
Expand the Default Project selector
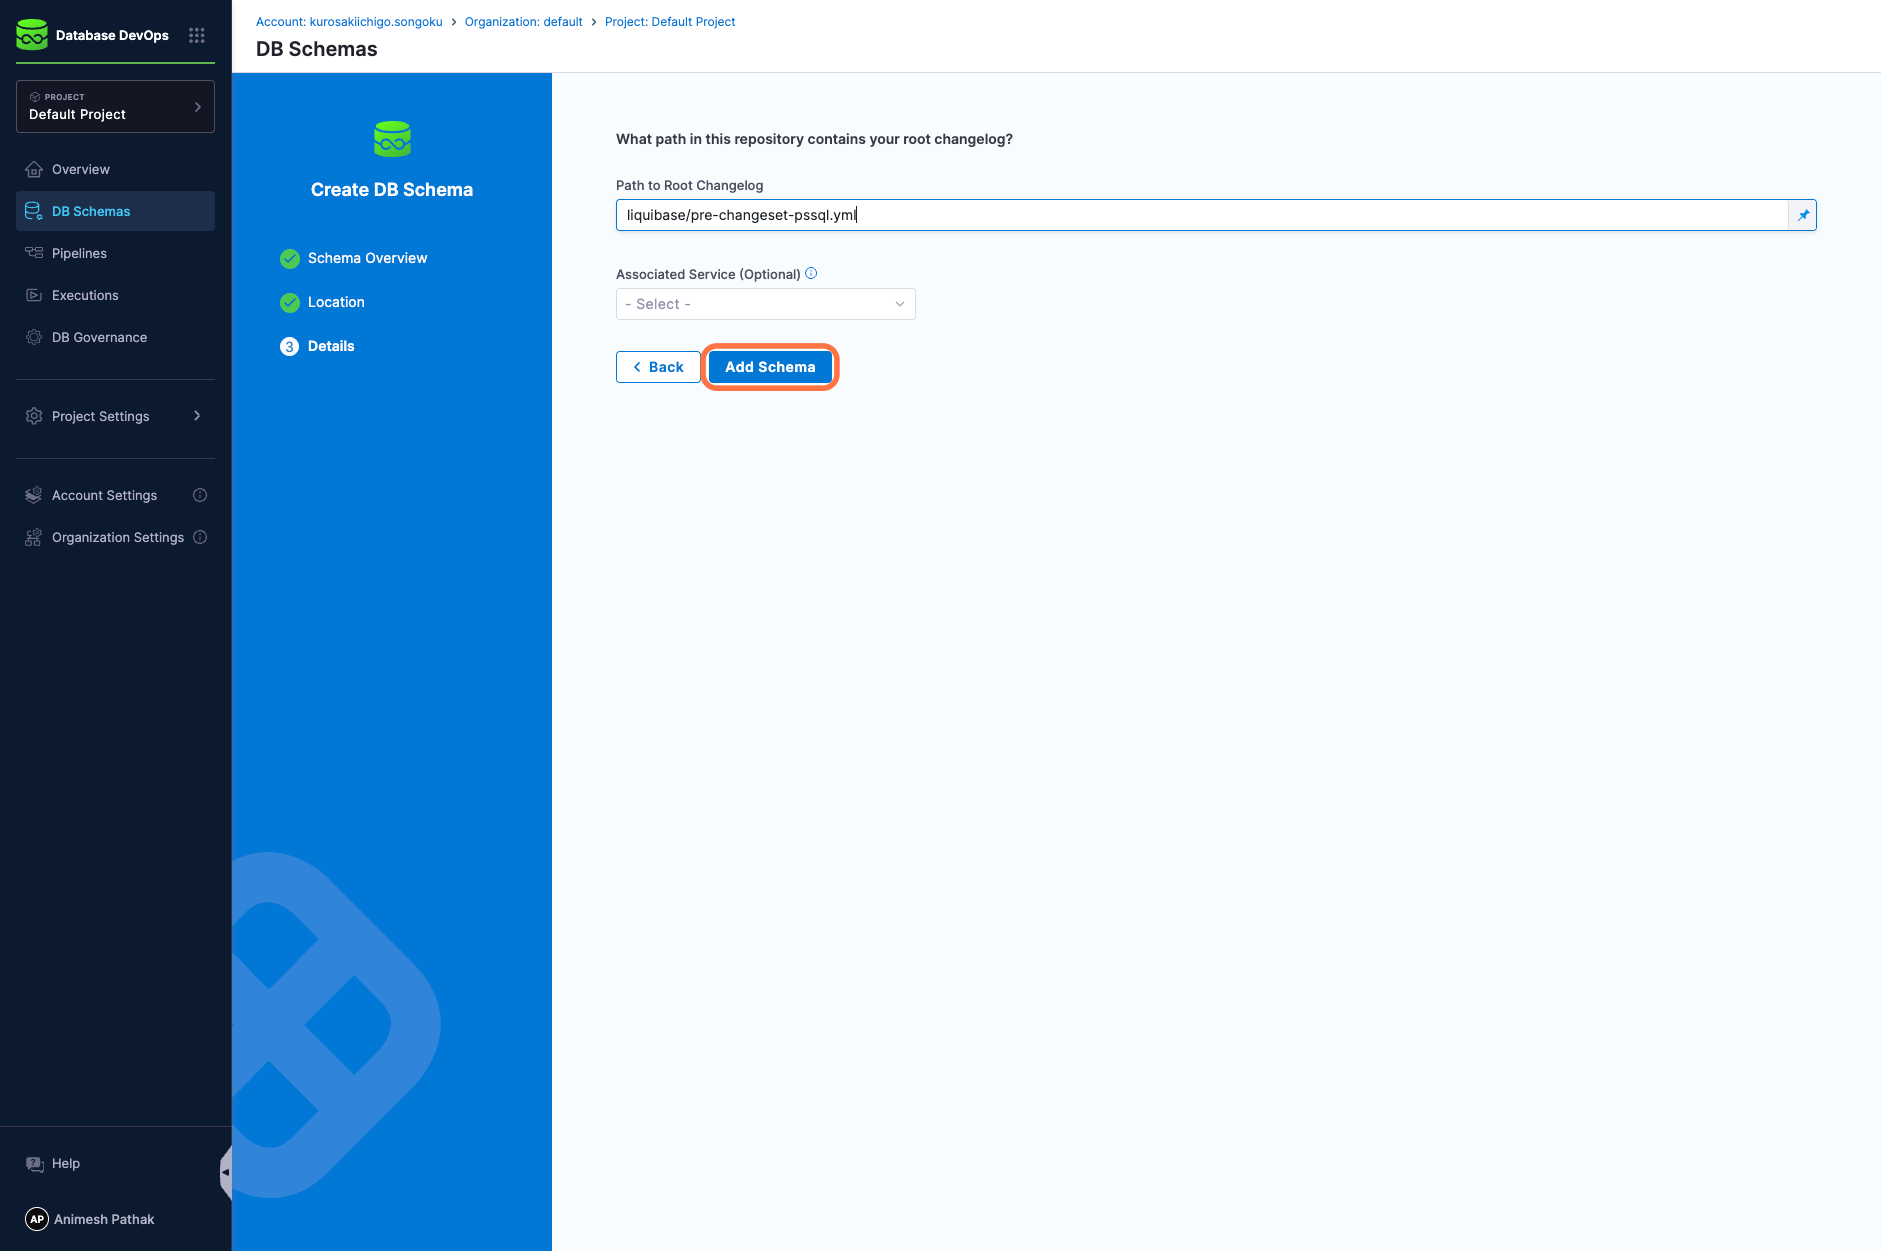click(x=115, y=106)
